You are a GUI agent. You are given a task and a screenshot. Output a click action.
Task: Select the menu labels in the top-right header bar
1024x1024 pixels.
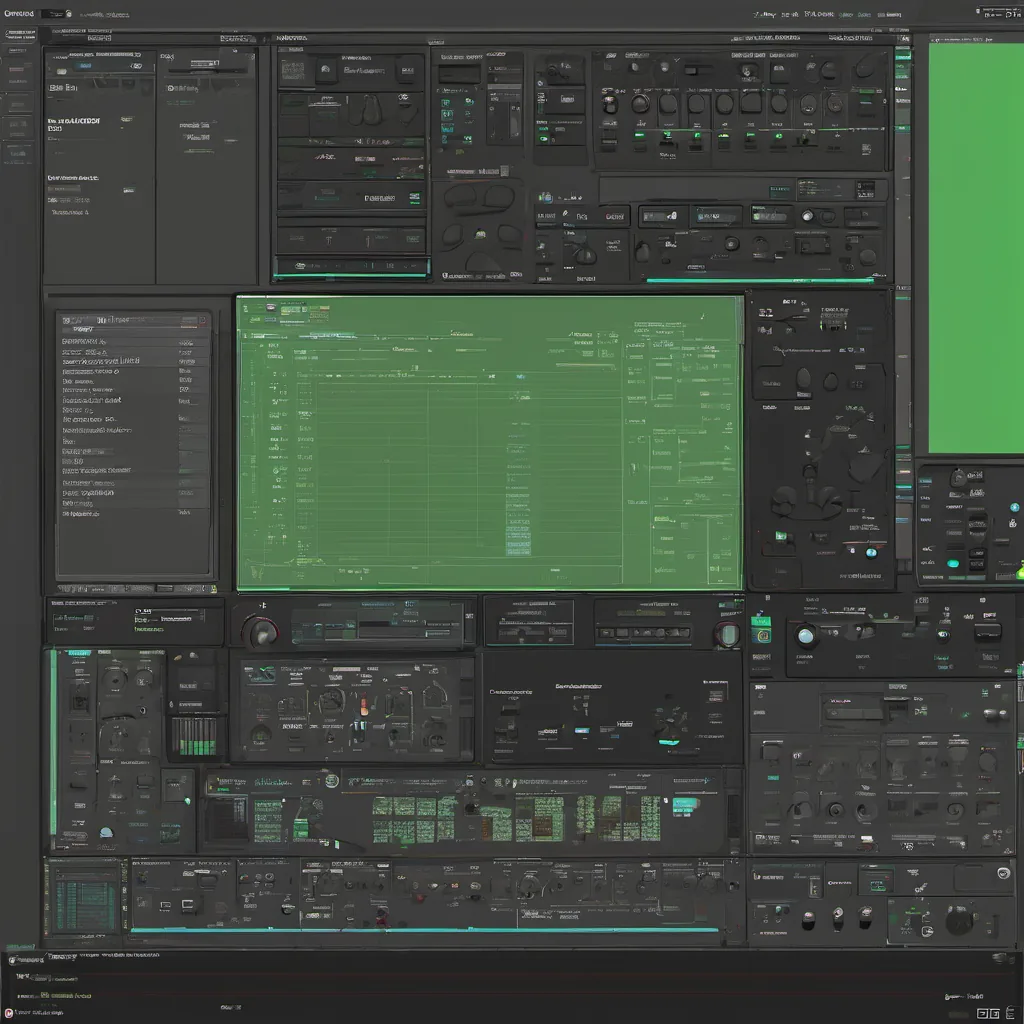pyautogui.click(x=810, y=15)
